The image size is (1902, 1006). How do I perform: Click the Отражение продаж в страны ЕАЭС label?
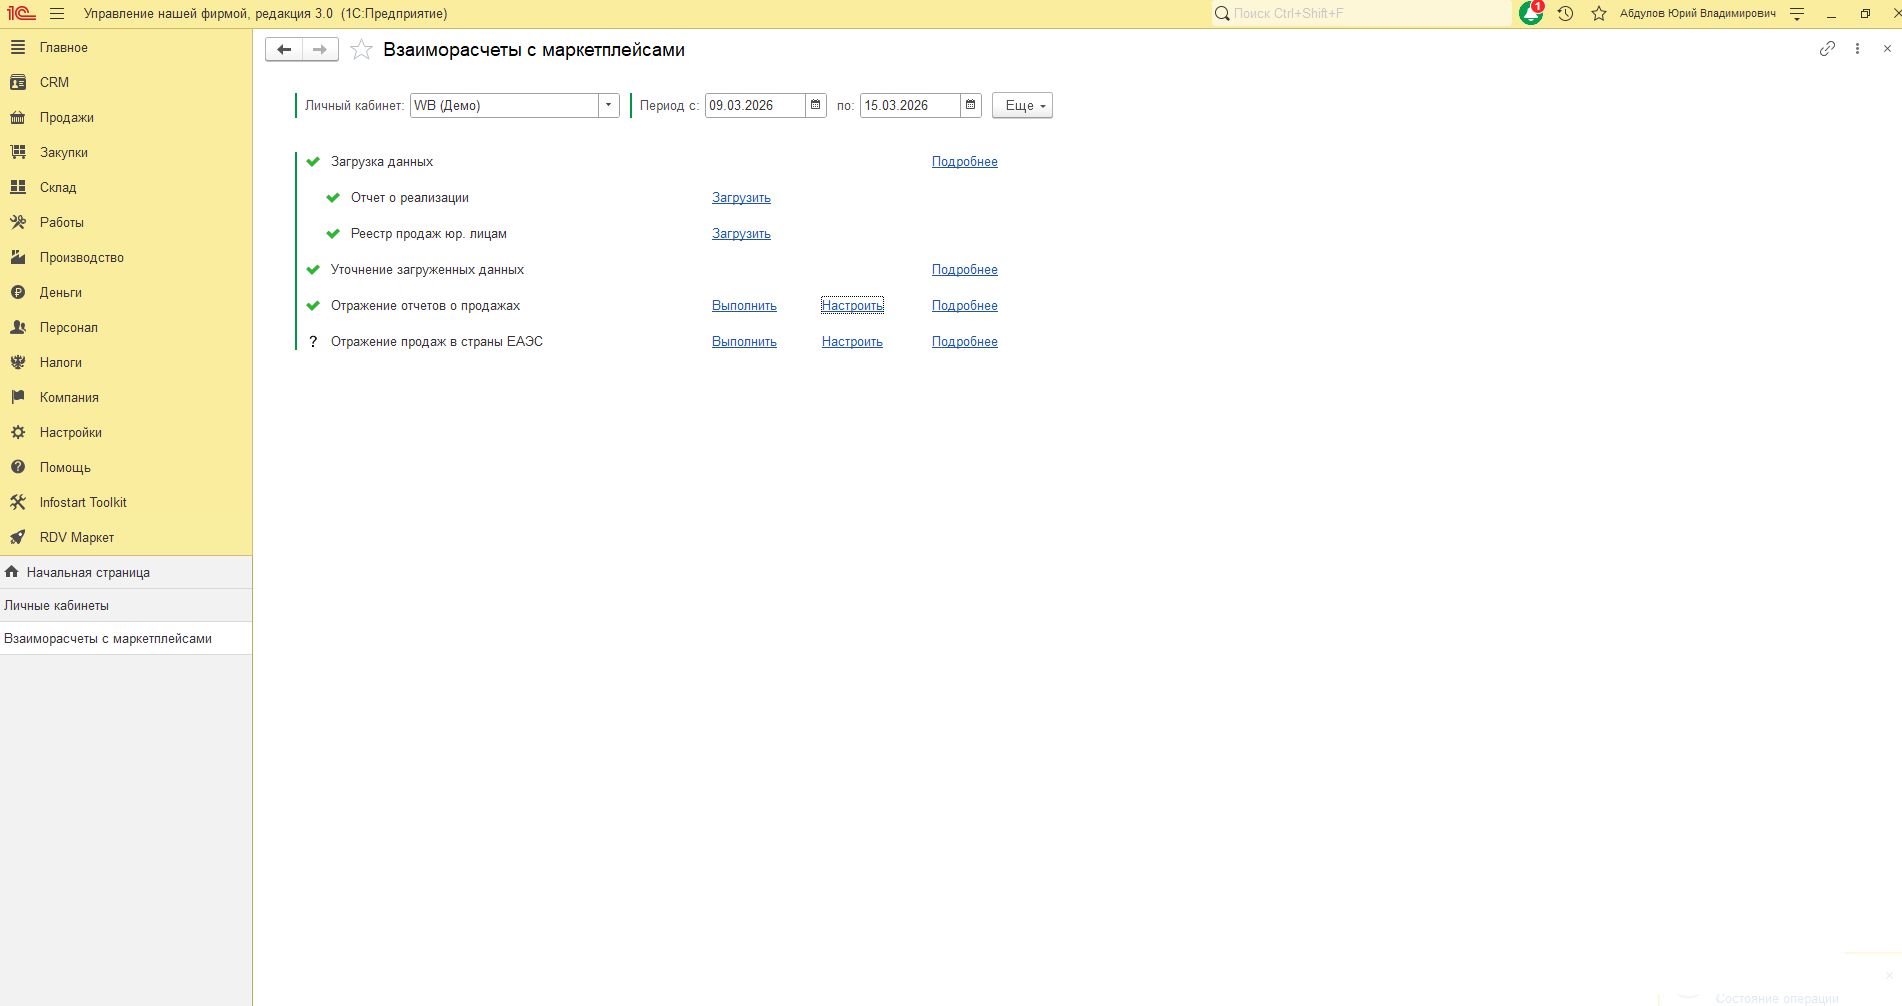pyautogui.click(x=437, y=342)
